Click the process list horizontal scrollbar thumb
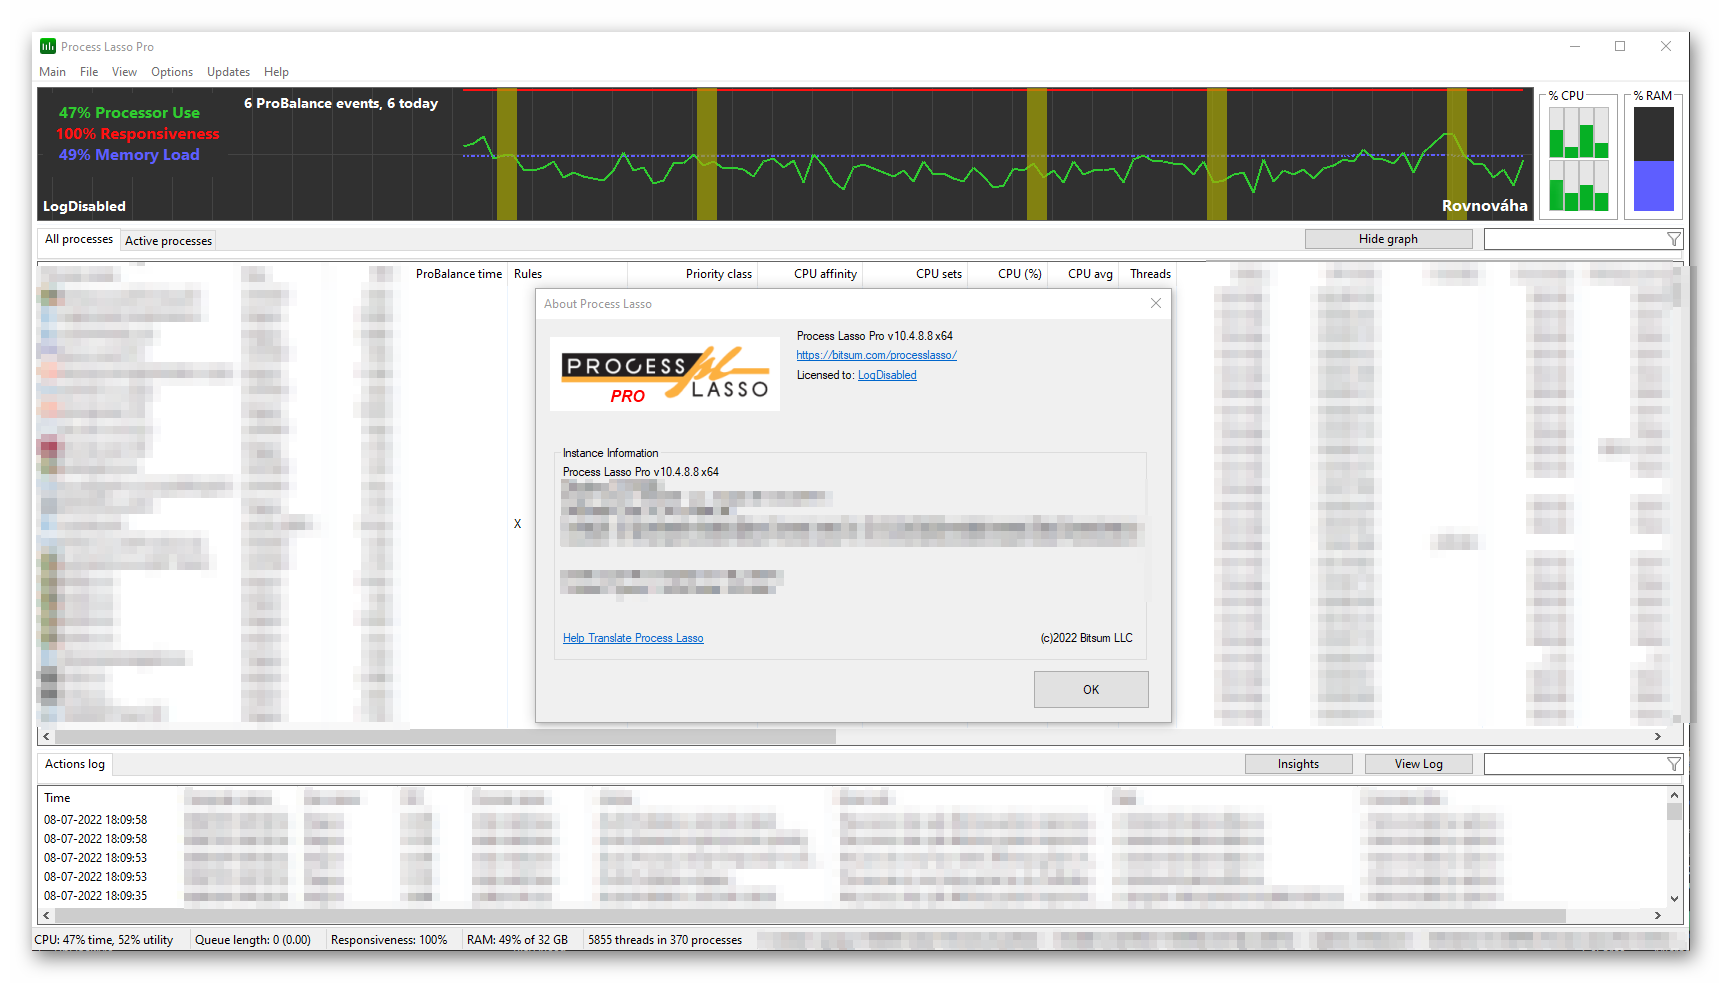The width and height of the screenshot is (1722, 983). click(445, 736)
